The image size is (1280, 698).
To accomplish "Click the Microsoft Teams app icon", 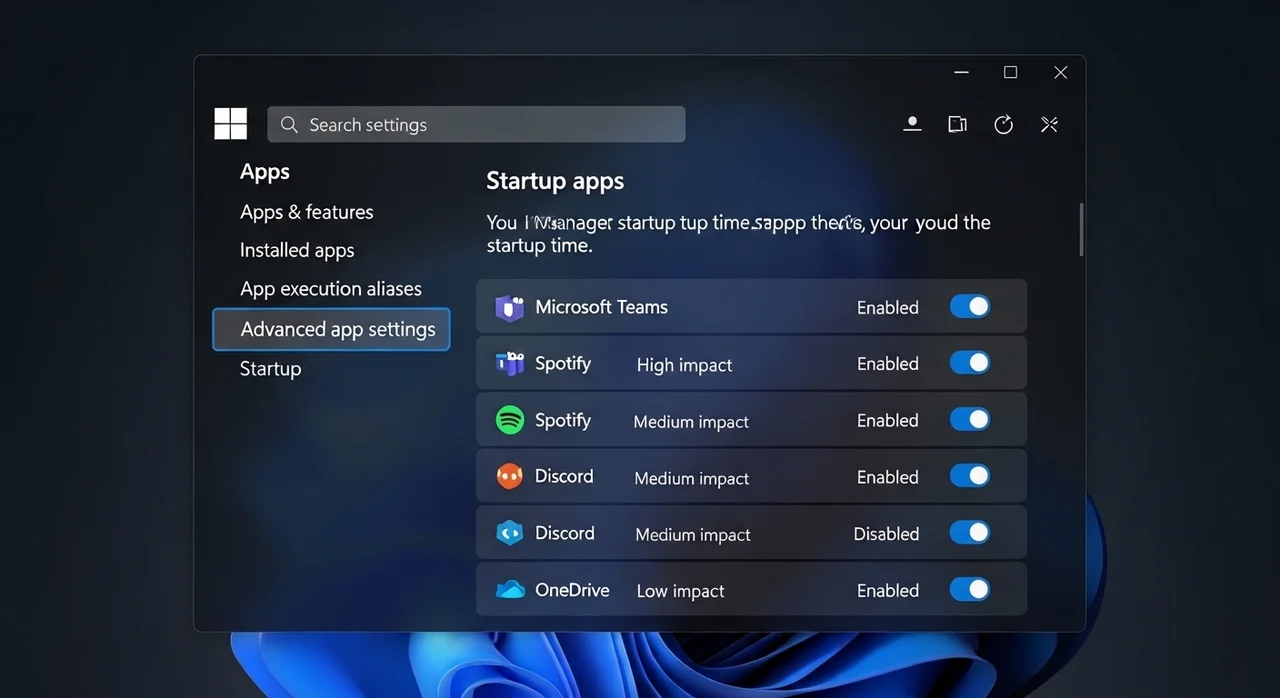I will (x=510, y=308).
